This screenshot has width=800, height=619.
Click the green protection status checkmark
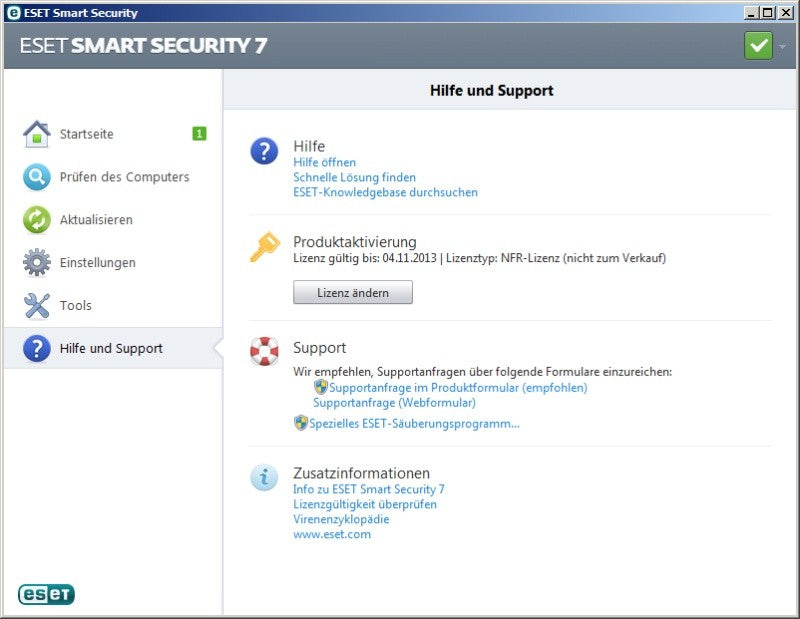[758, 45]
